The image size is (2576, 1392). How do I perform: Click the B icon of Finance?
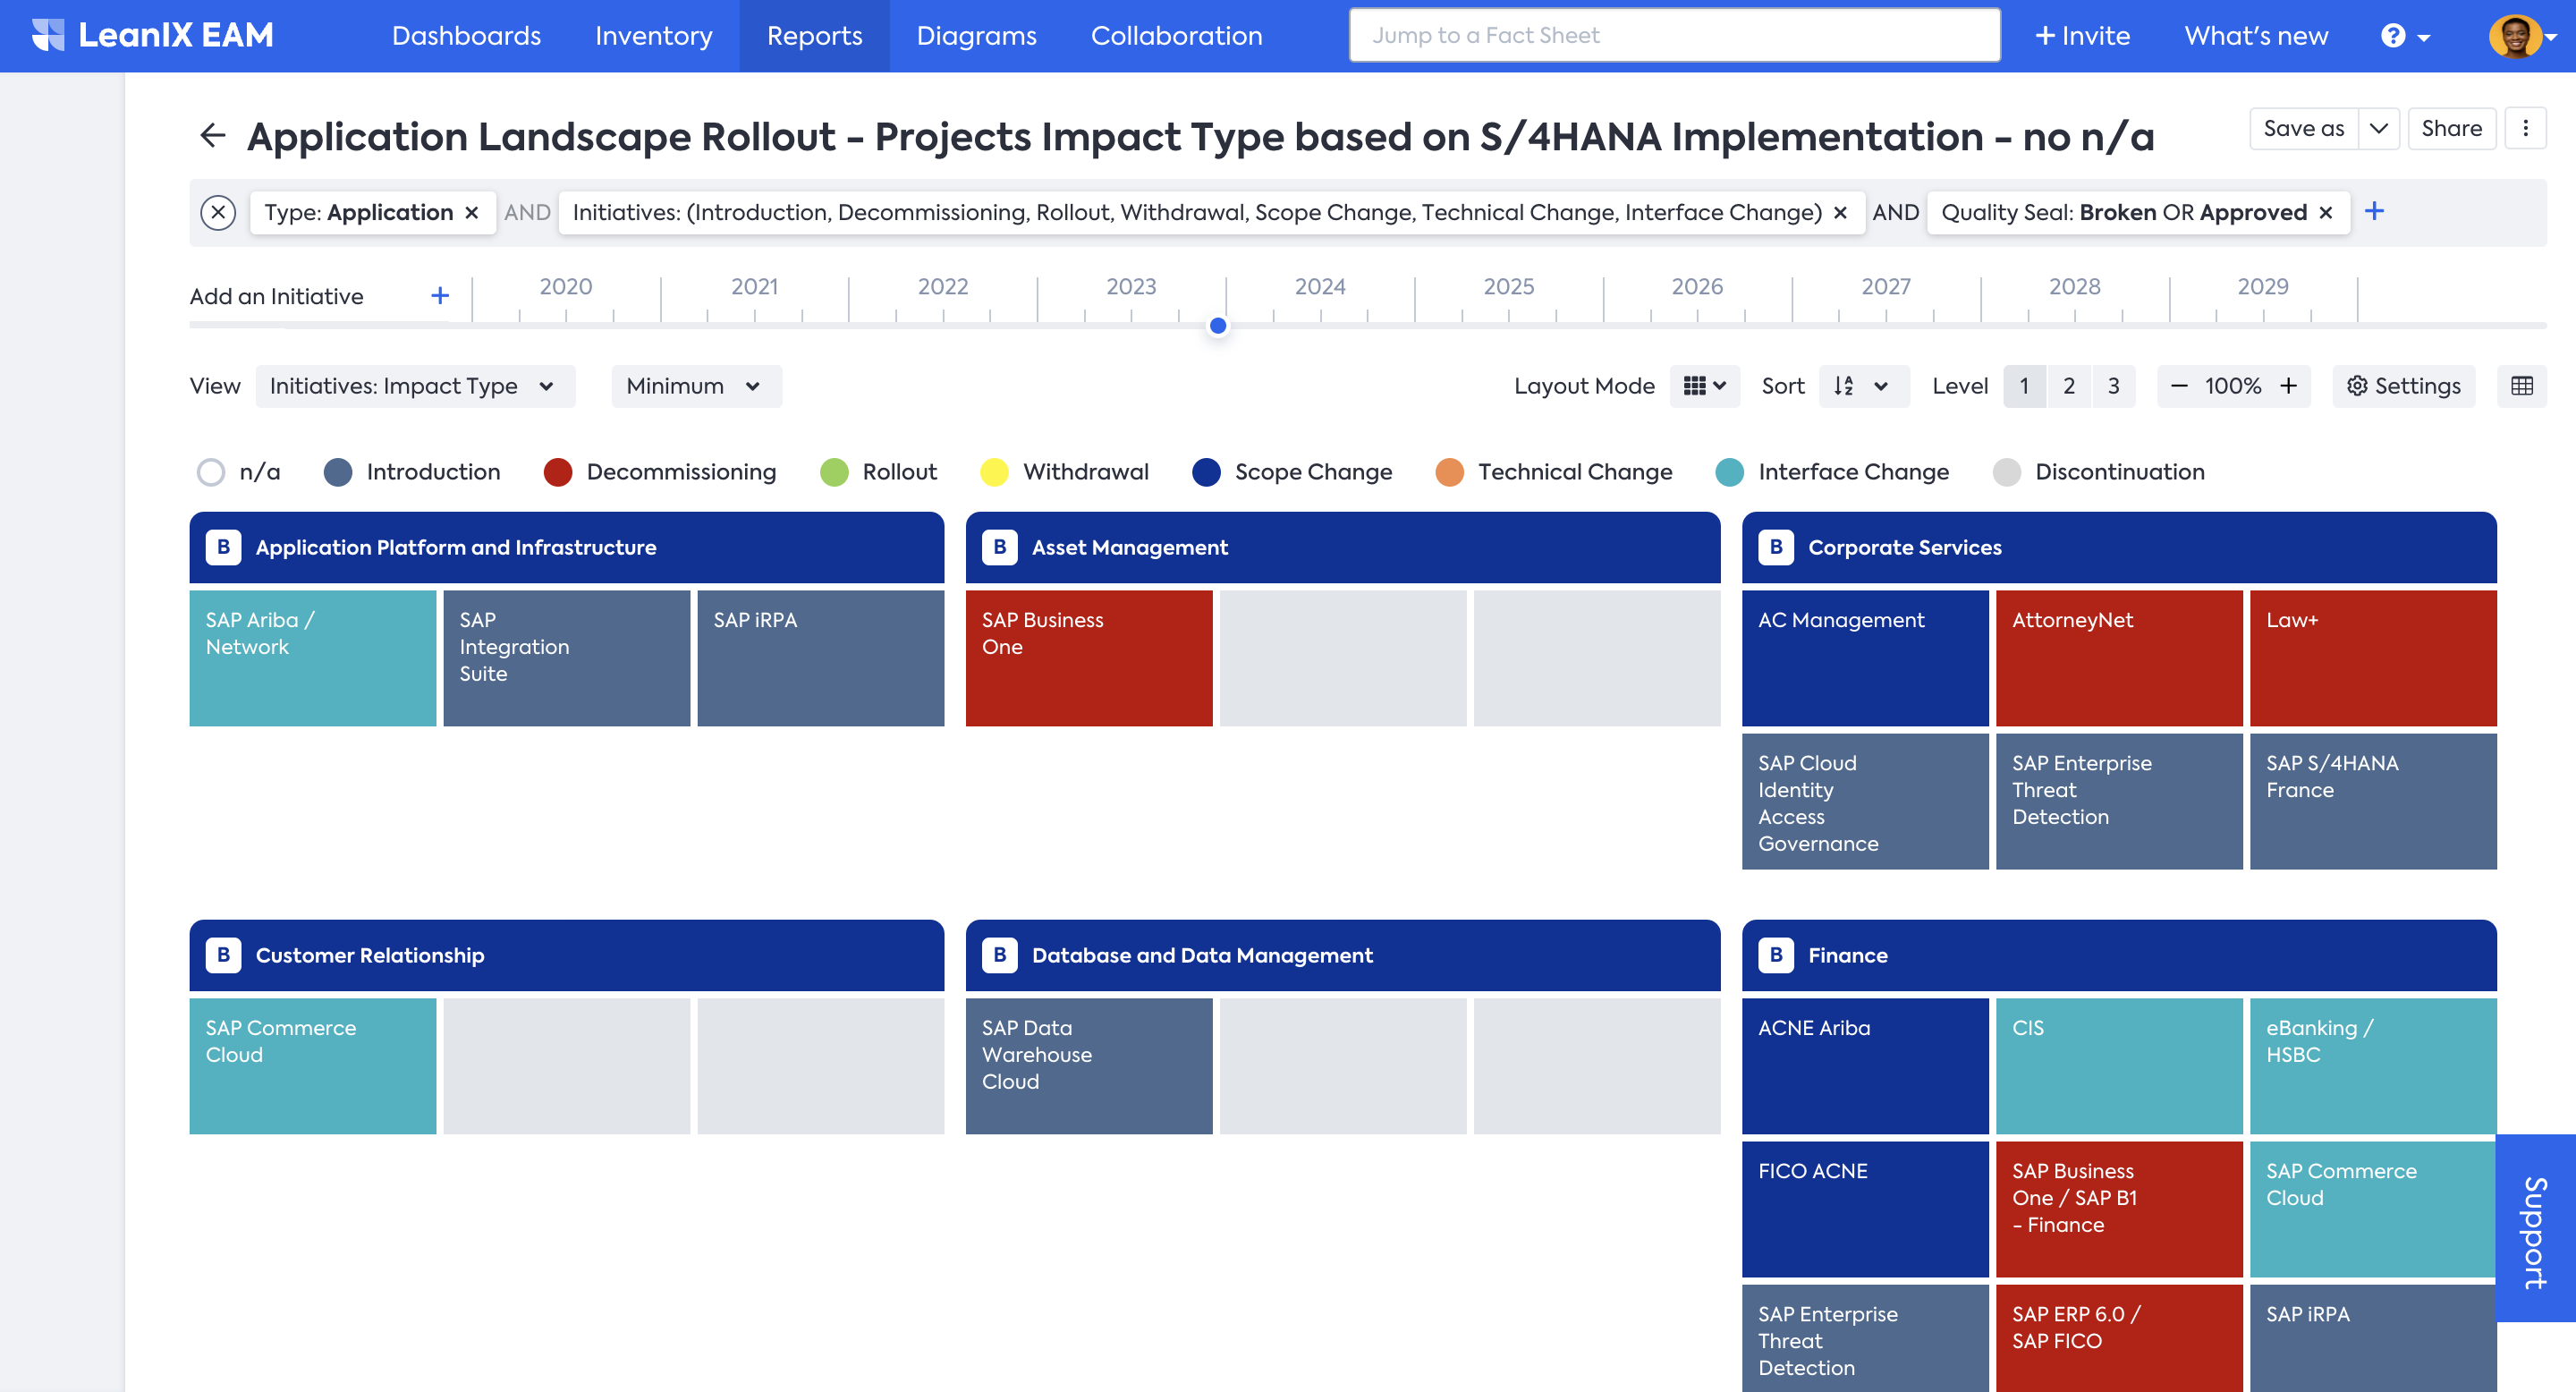pos(1776,955)
